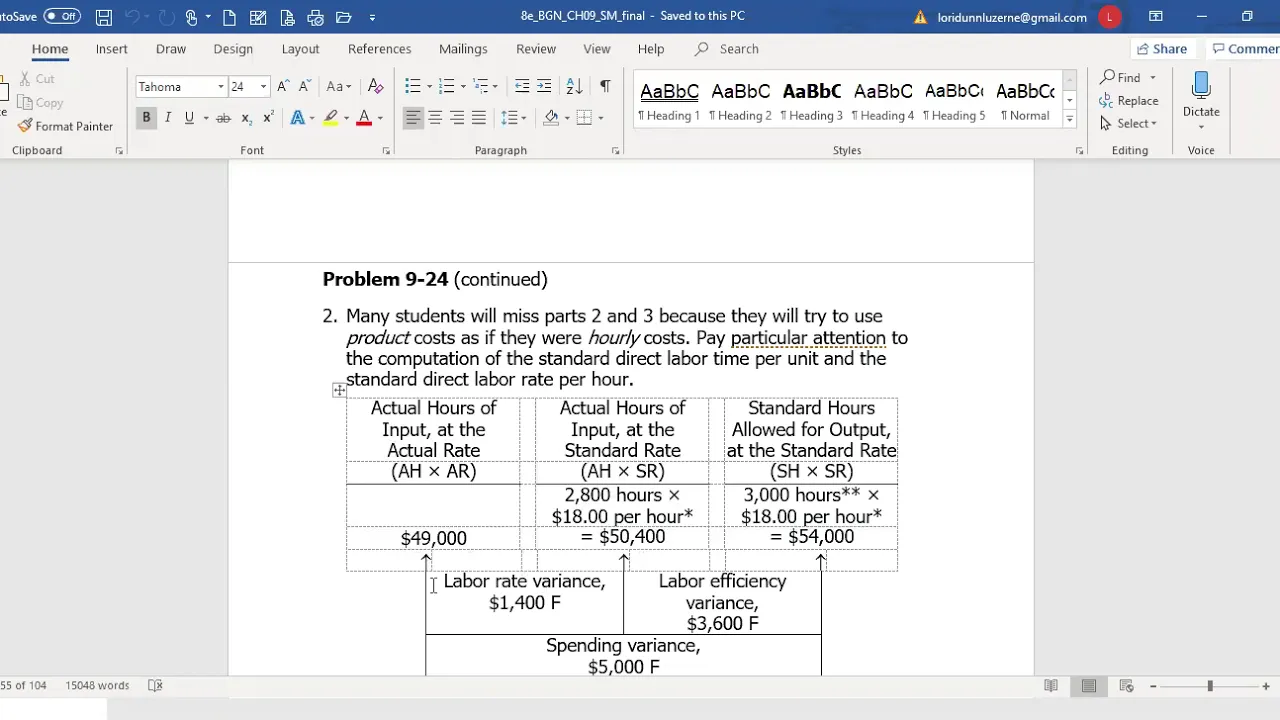Image resolution: width=1280 pixels, height=720 pixels.
Task: Expand the Customize Quick Access Toolbar arrow
Action: click(373, 17)
